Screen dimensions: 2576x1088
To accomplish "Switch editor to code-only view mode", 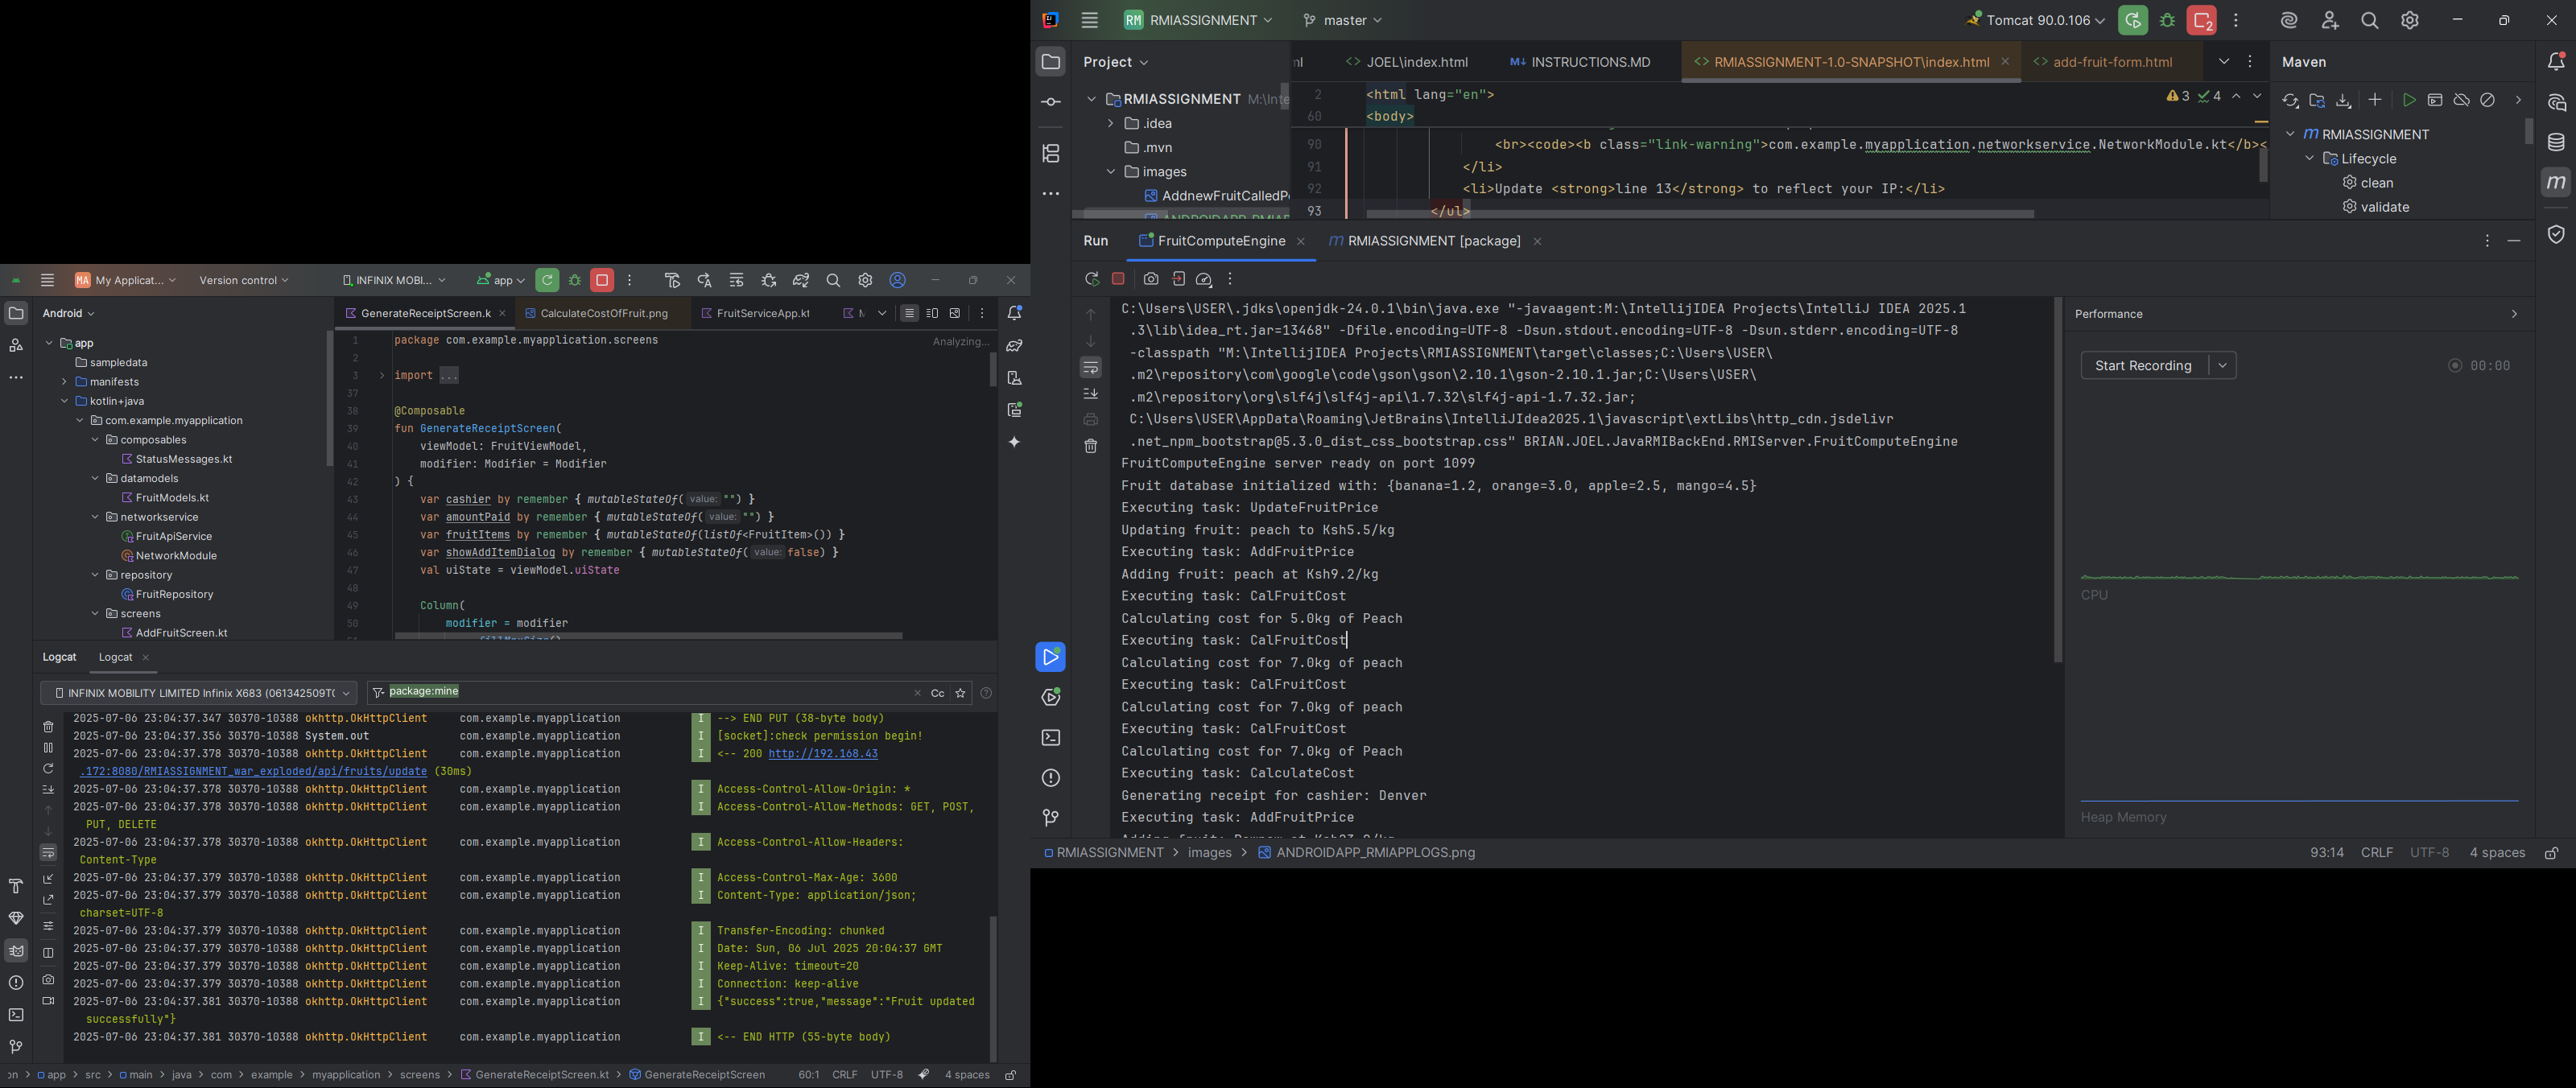I will click(x=909, y=314).
